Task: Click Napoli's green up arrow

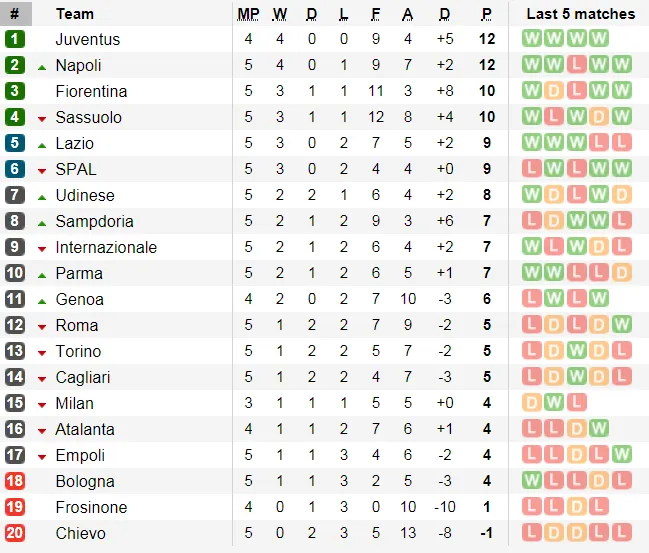Action: coord(42,67)
